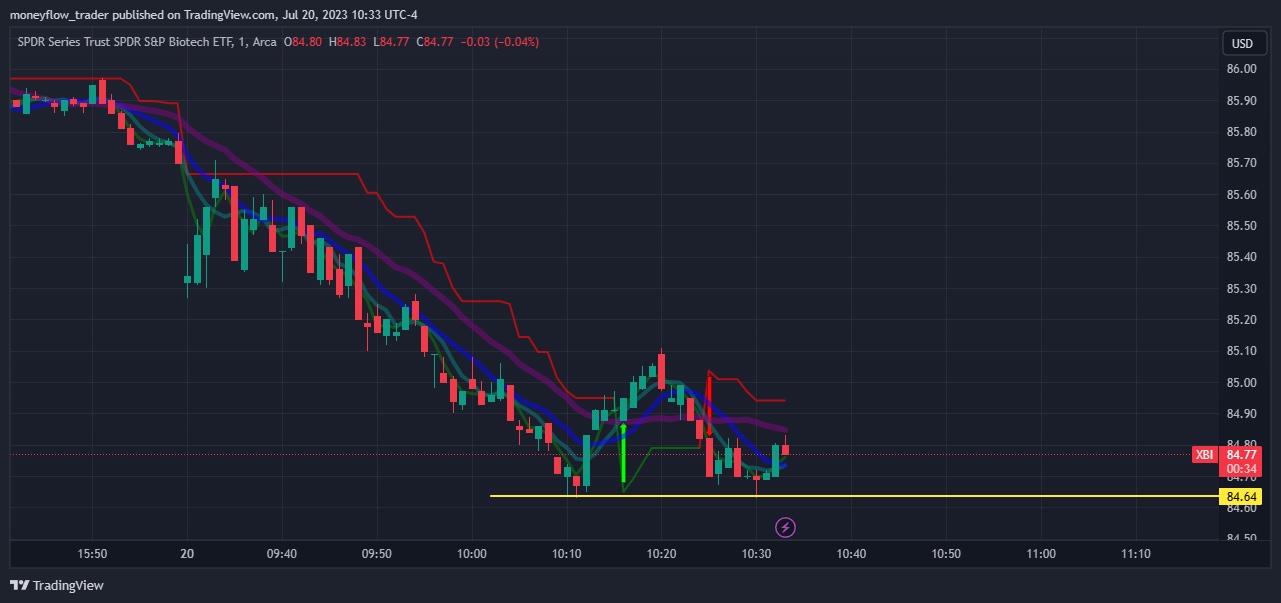The image size is (1281, 603).
Task: Click the 09:40 time axis label
Action: click(282, 553)
